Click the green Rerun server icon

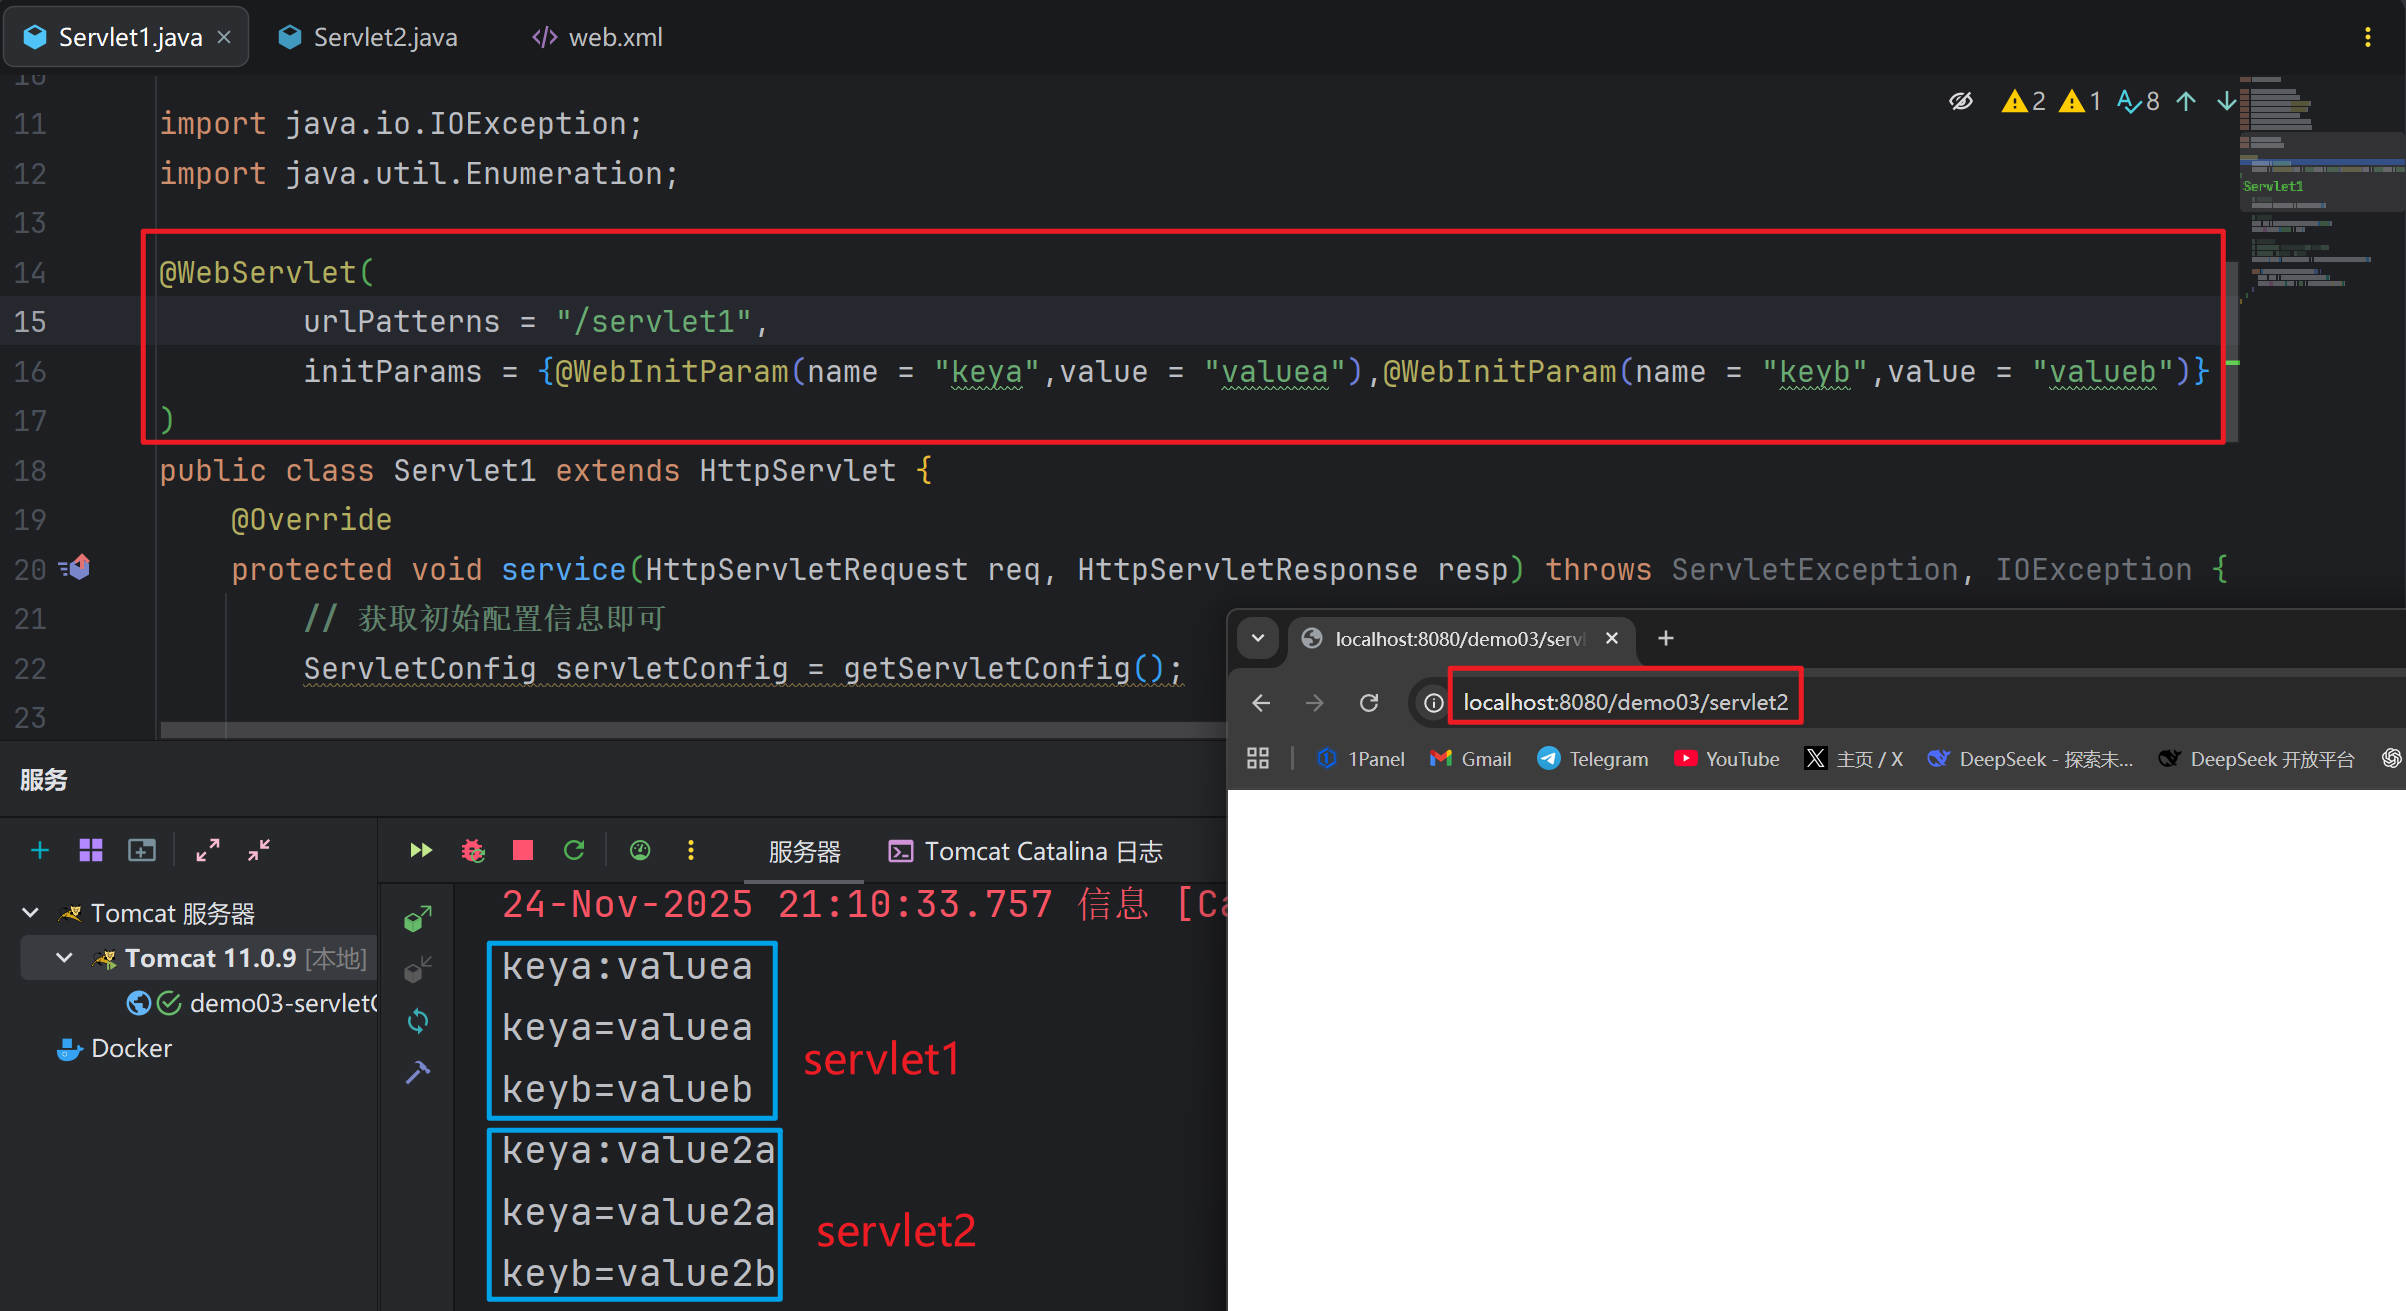(x=574, y=851)
